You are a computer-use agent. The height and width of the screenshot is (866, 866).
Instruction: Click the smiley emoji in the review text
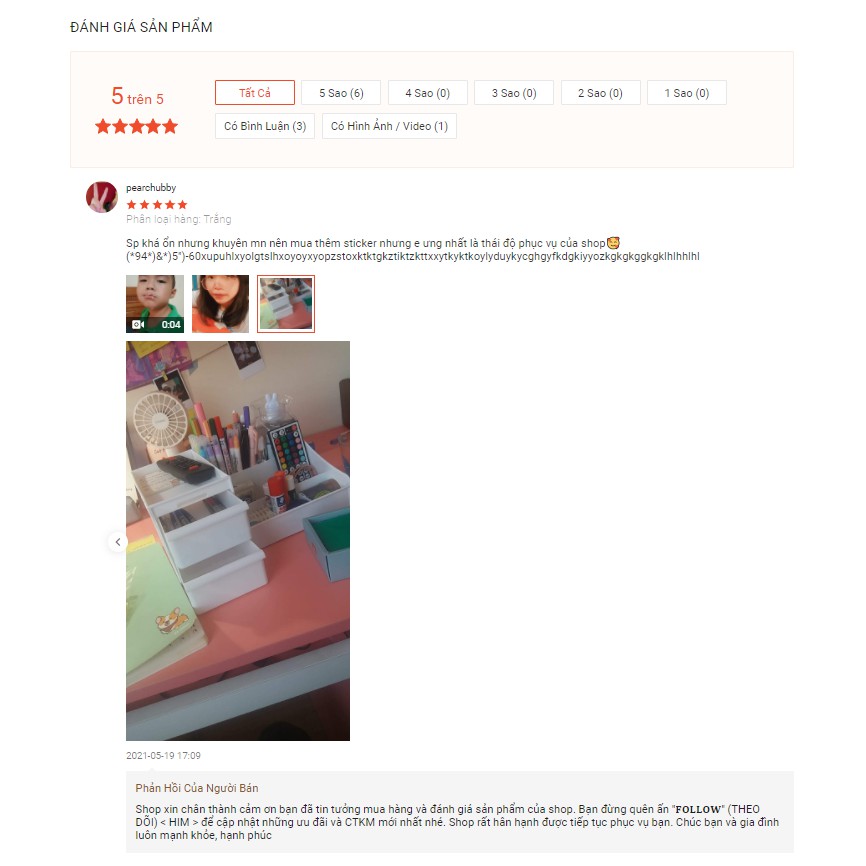point(613,243)
